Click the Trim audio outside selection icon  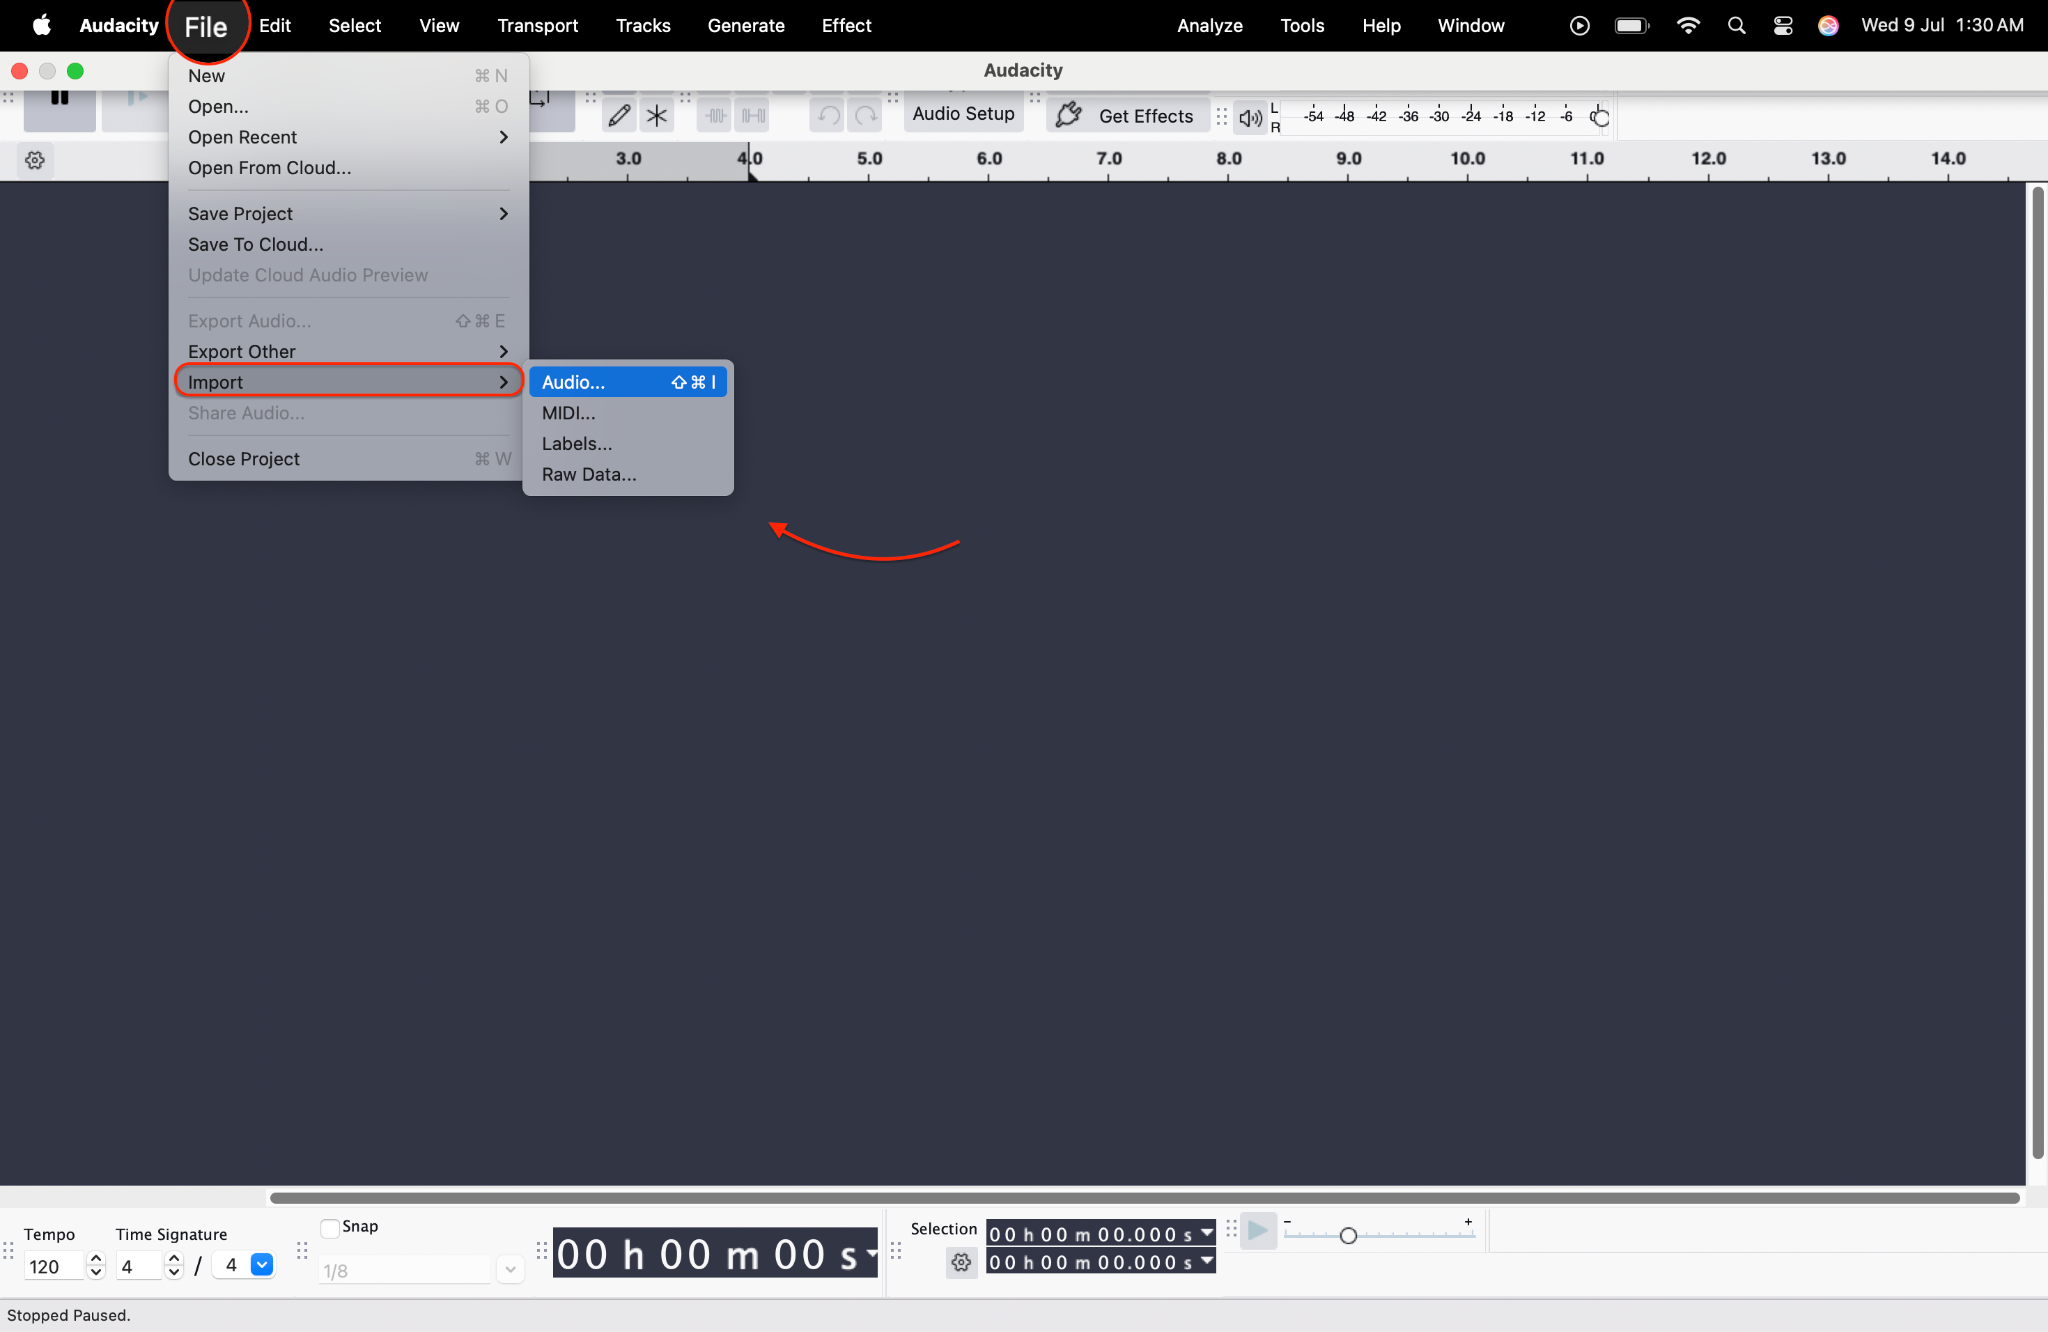coord(716,116)
